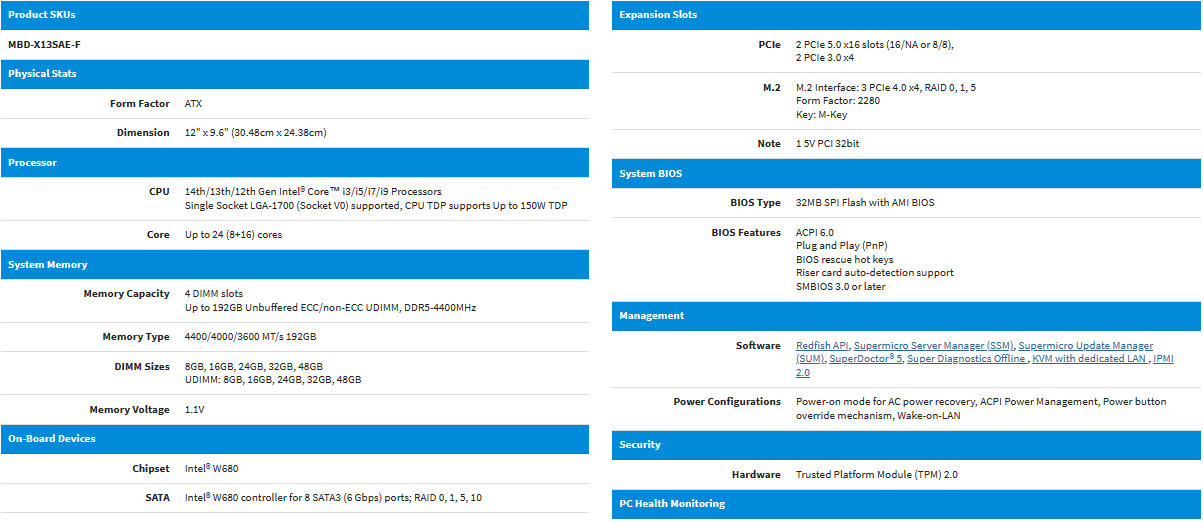The width and height of the screenshot is (1203, 522).
Task: Visit KVM with dedicated LAN link
Action: click(x=1090, y=358)
